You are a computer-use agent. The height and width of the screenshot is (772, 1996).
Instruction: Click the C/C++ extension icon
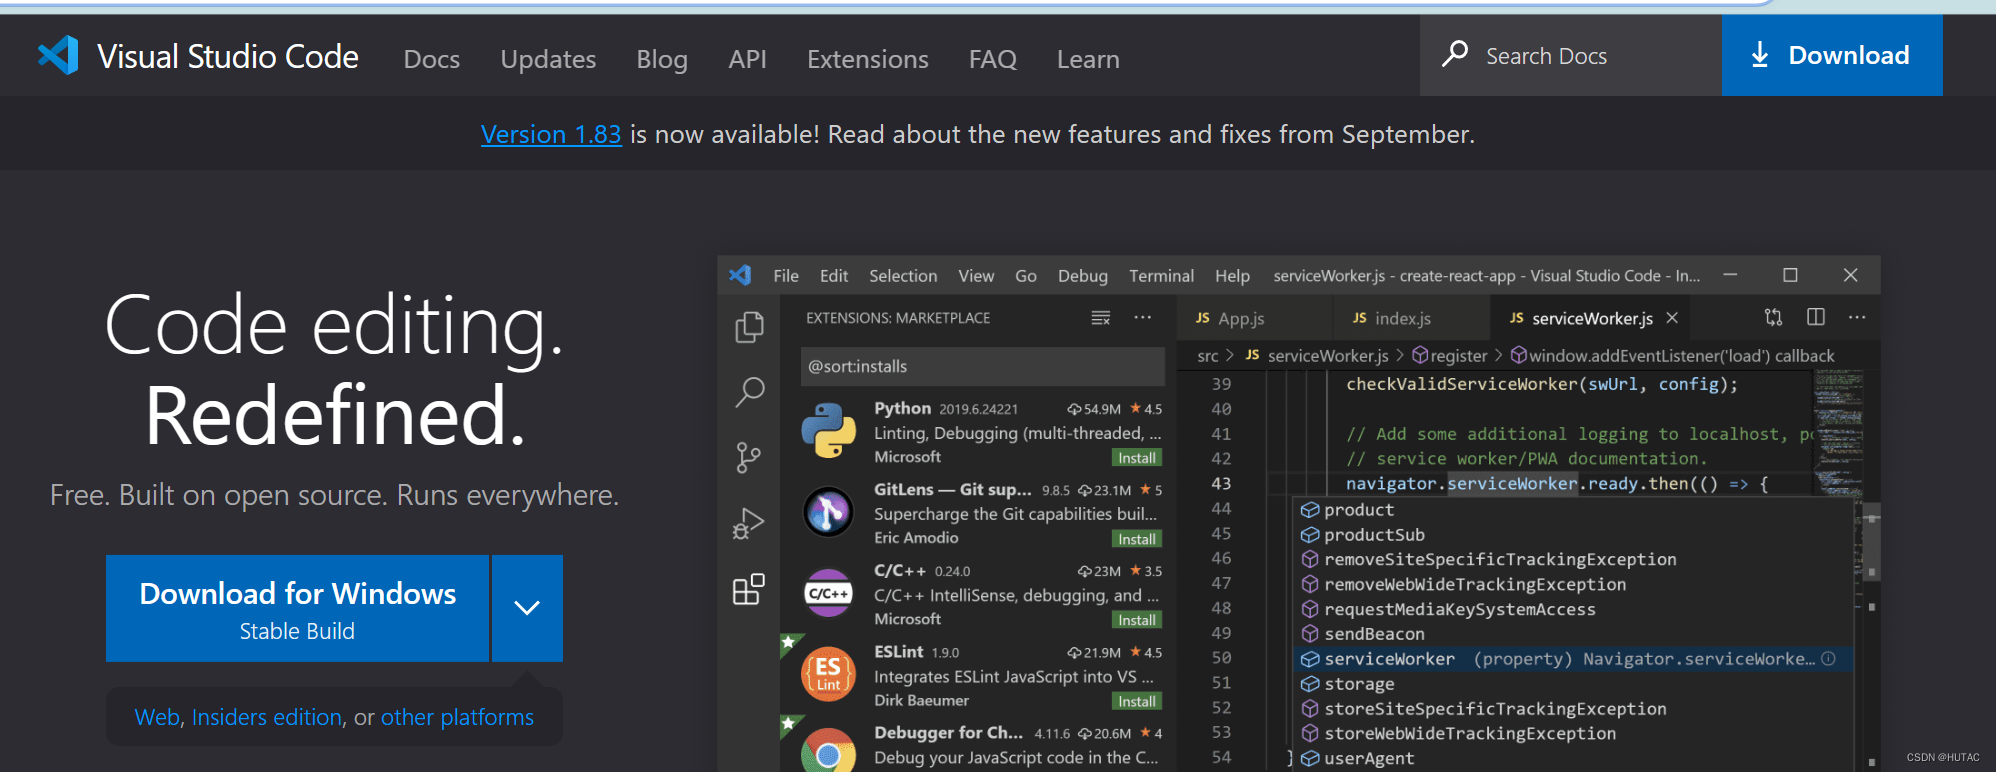tap(829, 593)
